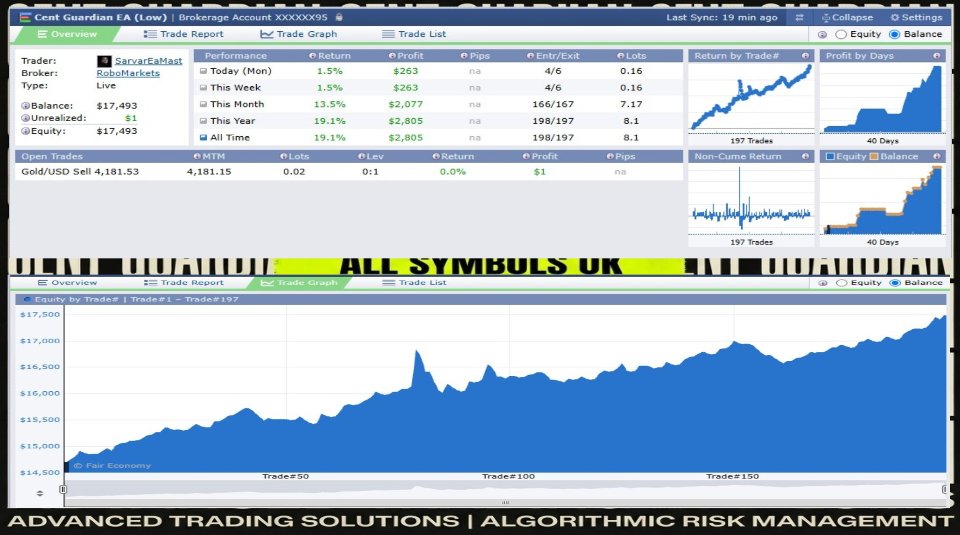Image resolution: width=960 pixels, height=535 pixels.
Task: Open the Return by Trade# mini chart
Action: pyautogui.click(x=751, y=98)
